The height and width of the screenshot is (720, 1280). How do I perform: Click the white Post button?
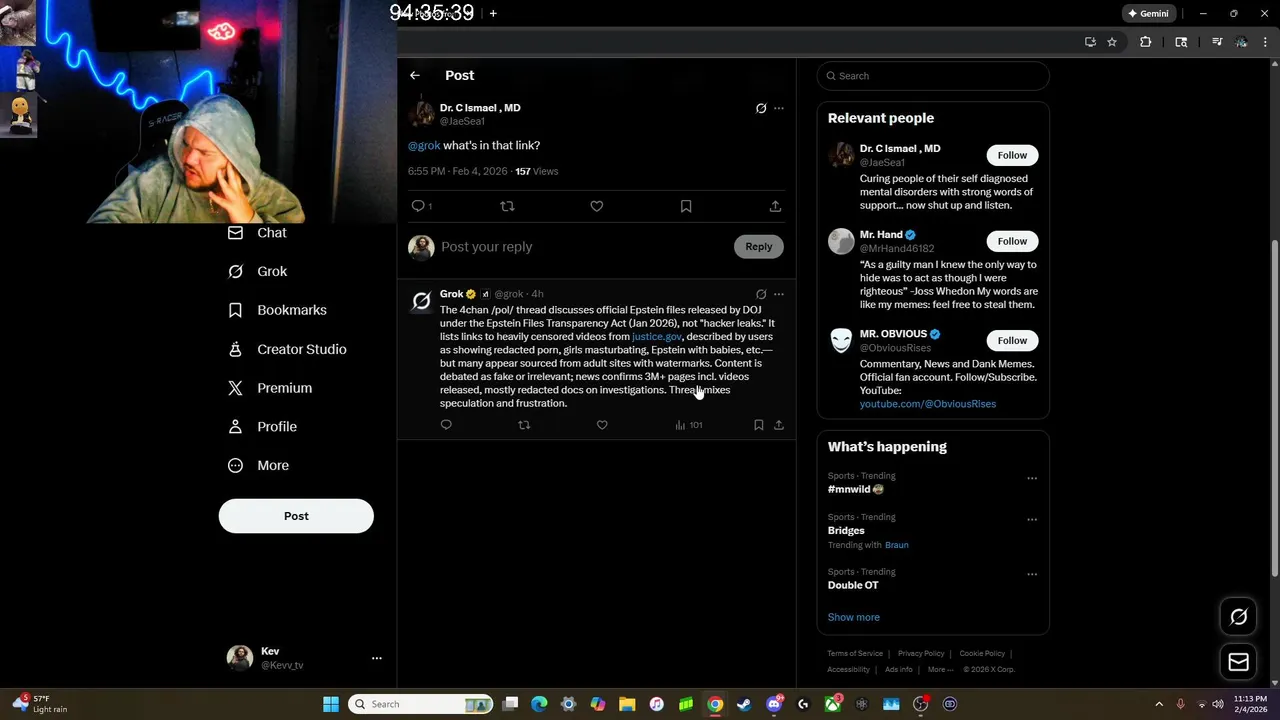[296, 516]
